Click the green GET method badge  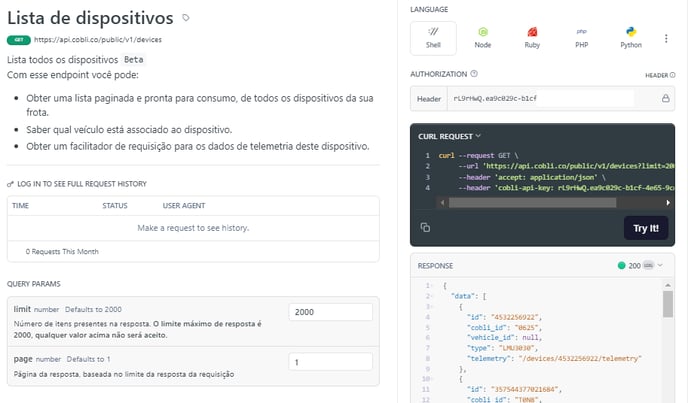click(x=18, y=40)
